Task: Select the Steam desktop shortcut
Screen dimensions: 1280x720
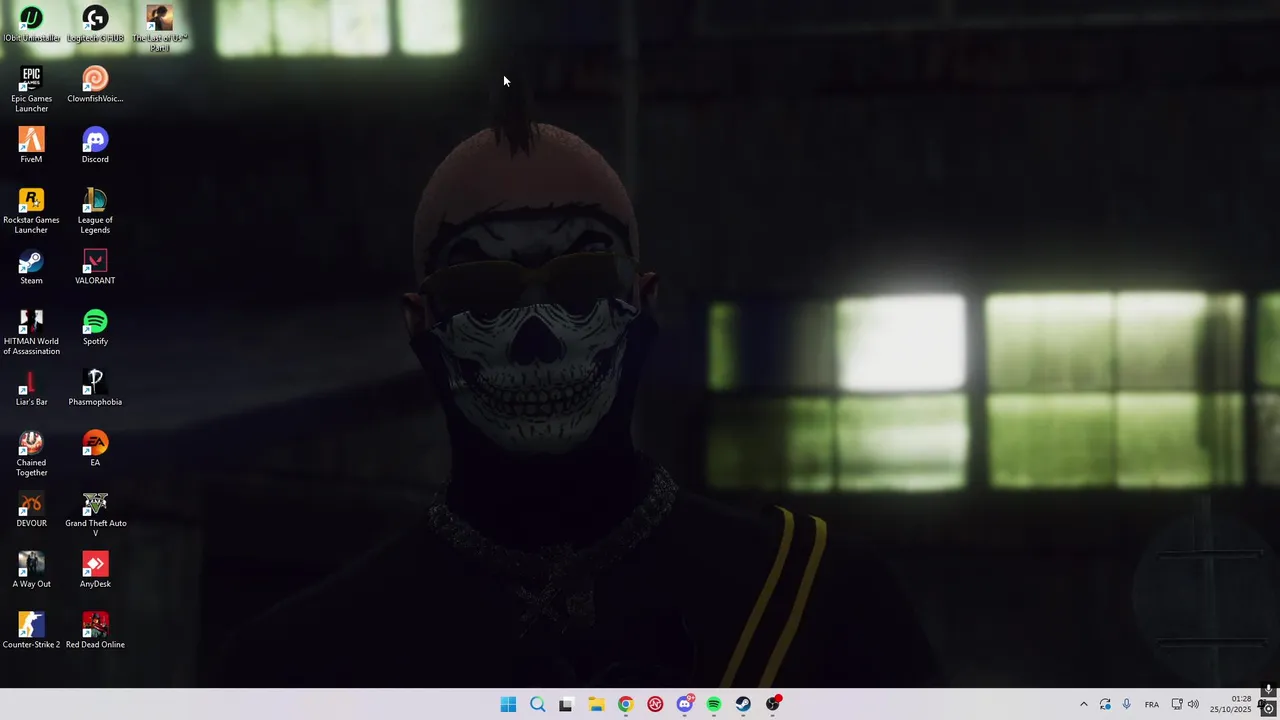Action: 31,267
